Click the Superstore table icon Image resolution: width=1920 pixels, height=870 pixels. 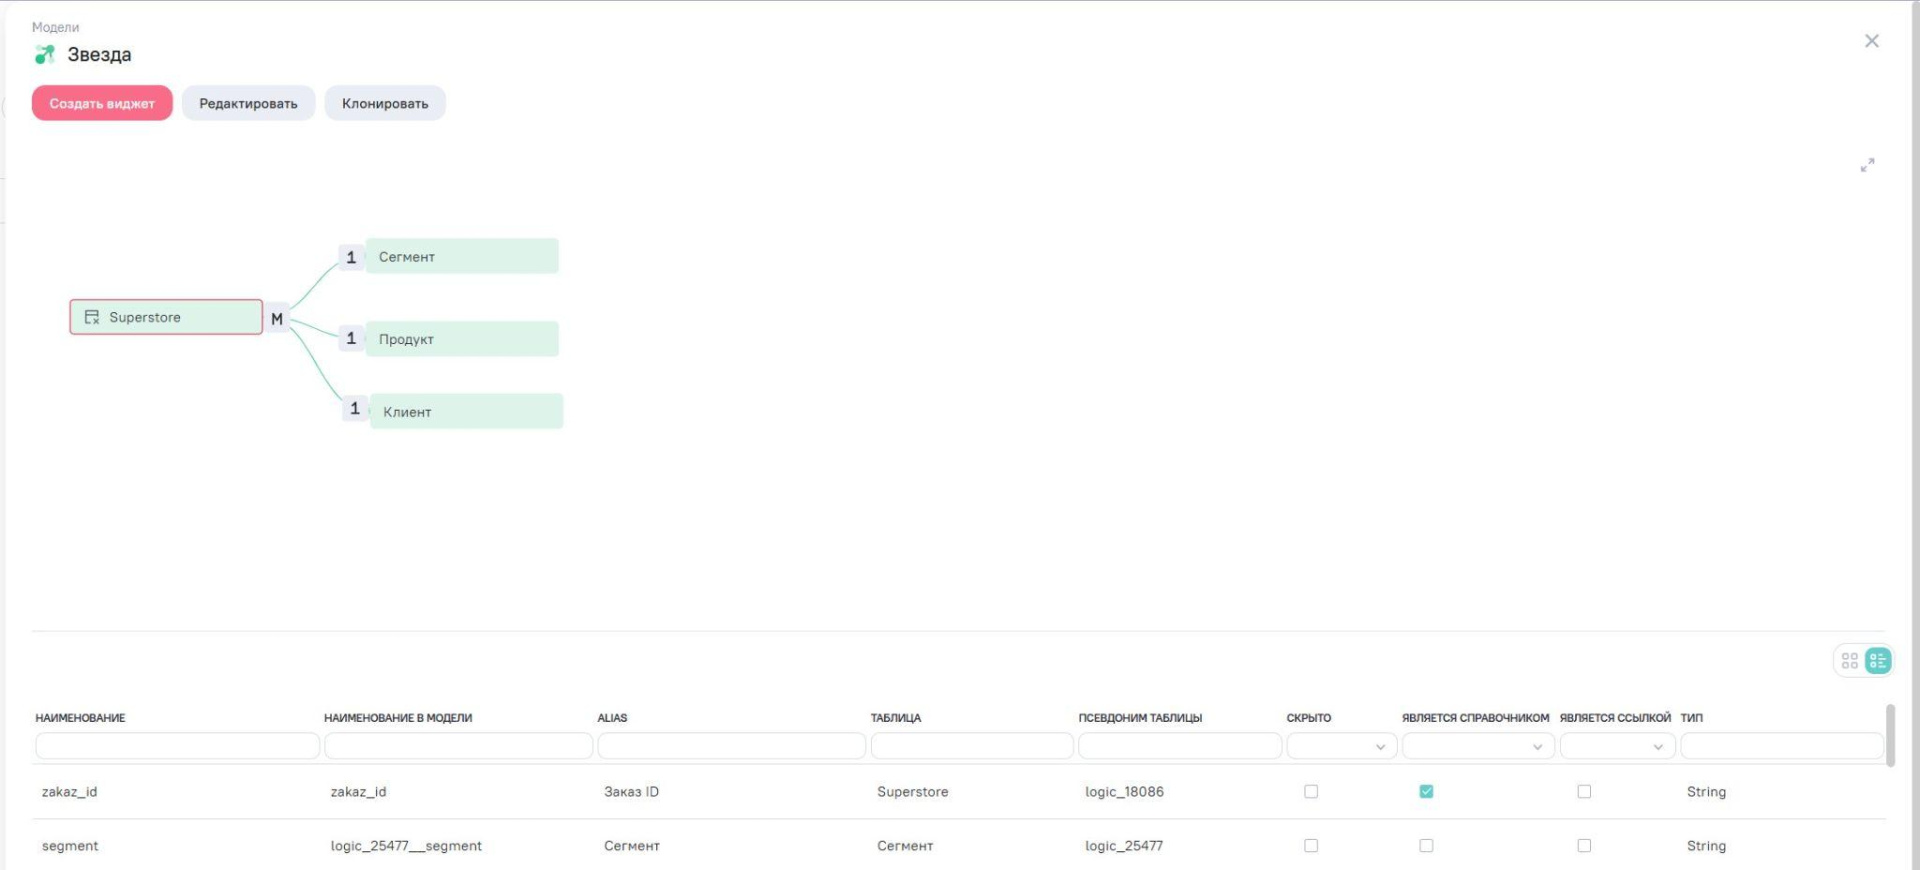92,317
